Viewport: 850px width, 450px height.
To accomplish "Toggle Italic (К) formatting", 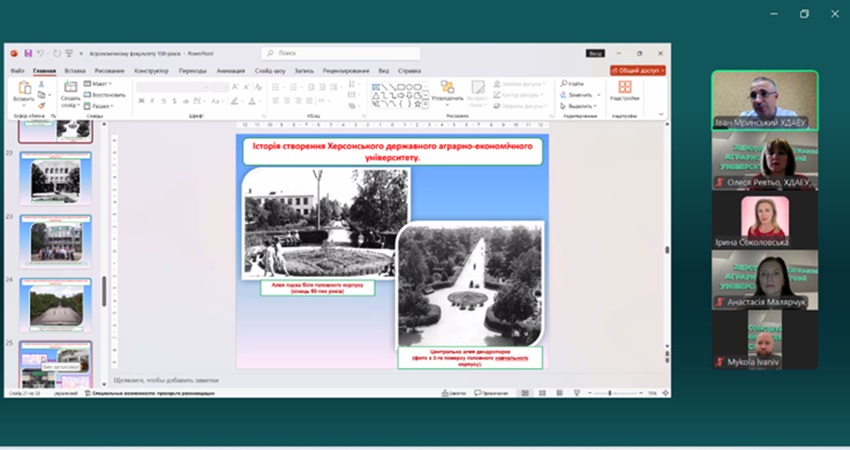I will 152,101.
